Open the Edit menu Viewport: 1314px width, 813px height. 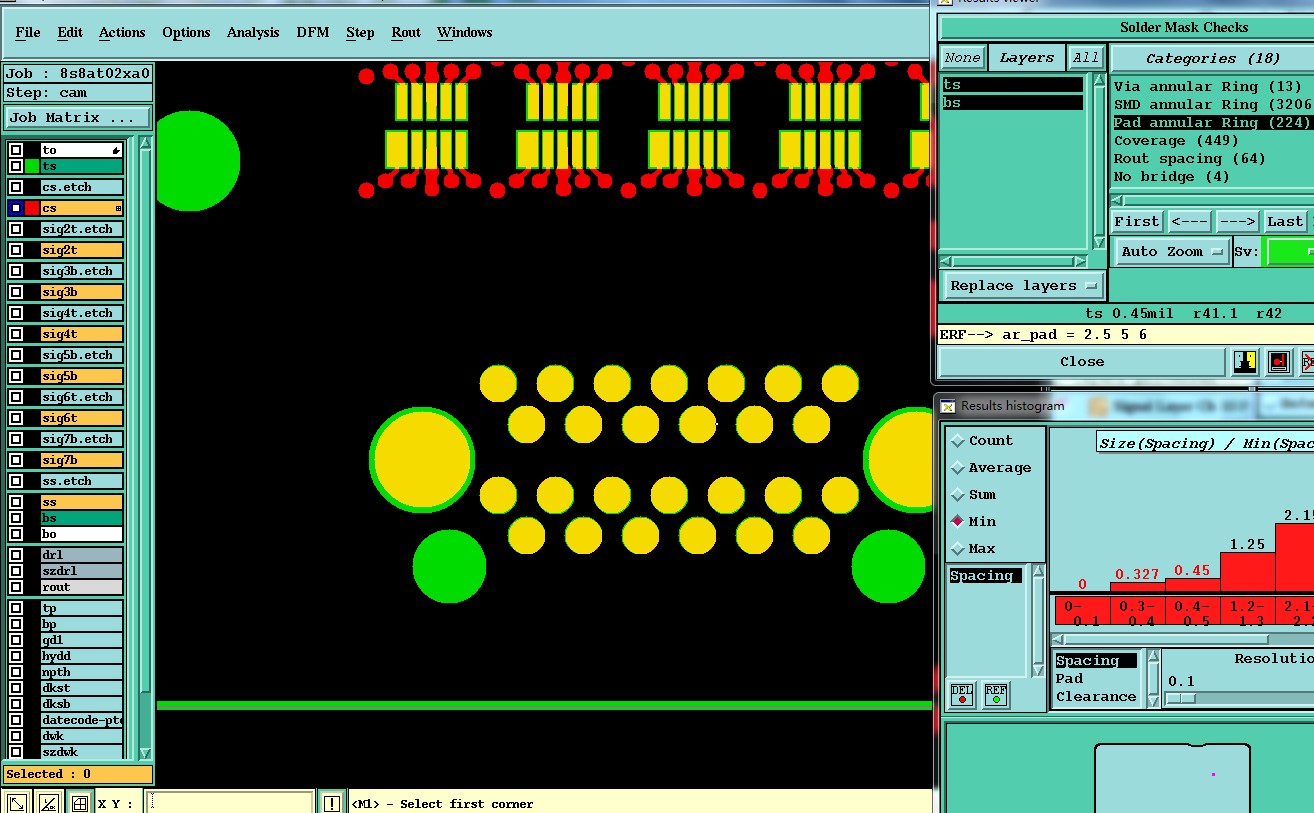click(70, 33)
